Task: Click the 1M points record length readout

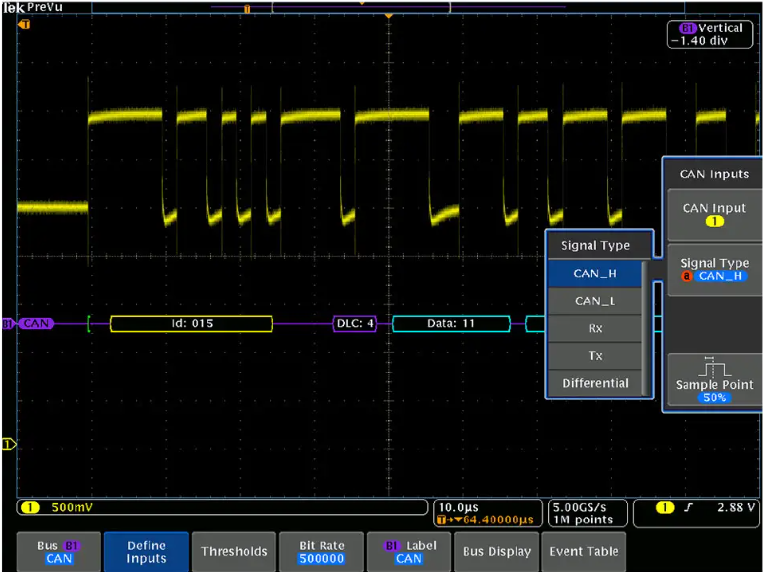Action: [582, 520]
